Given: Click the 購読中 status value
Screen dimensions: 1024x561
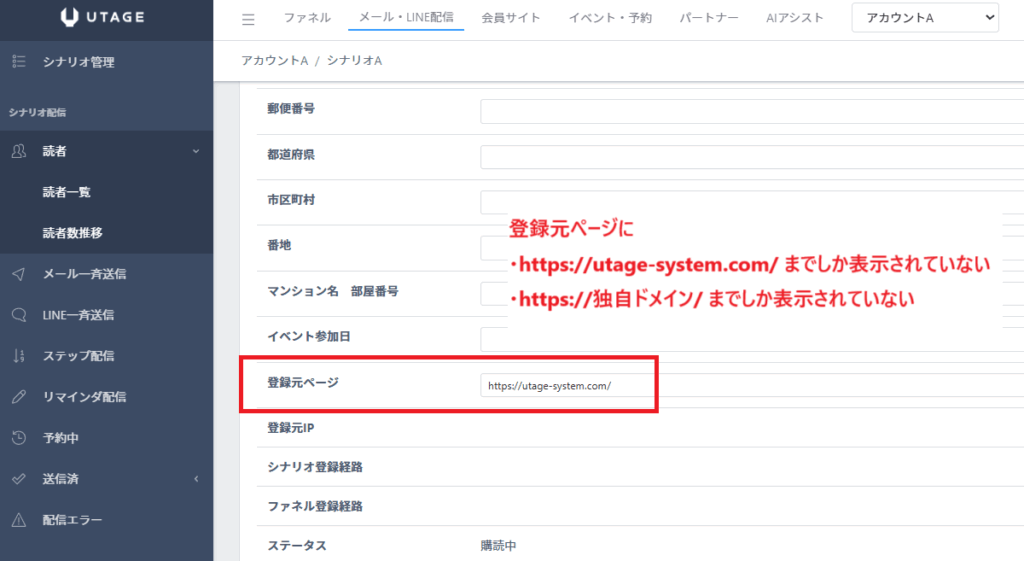Looking at the screenshot, I should tap(498, 545).
